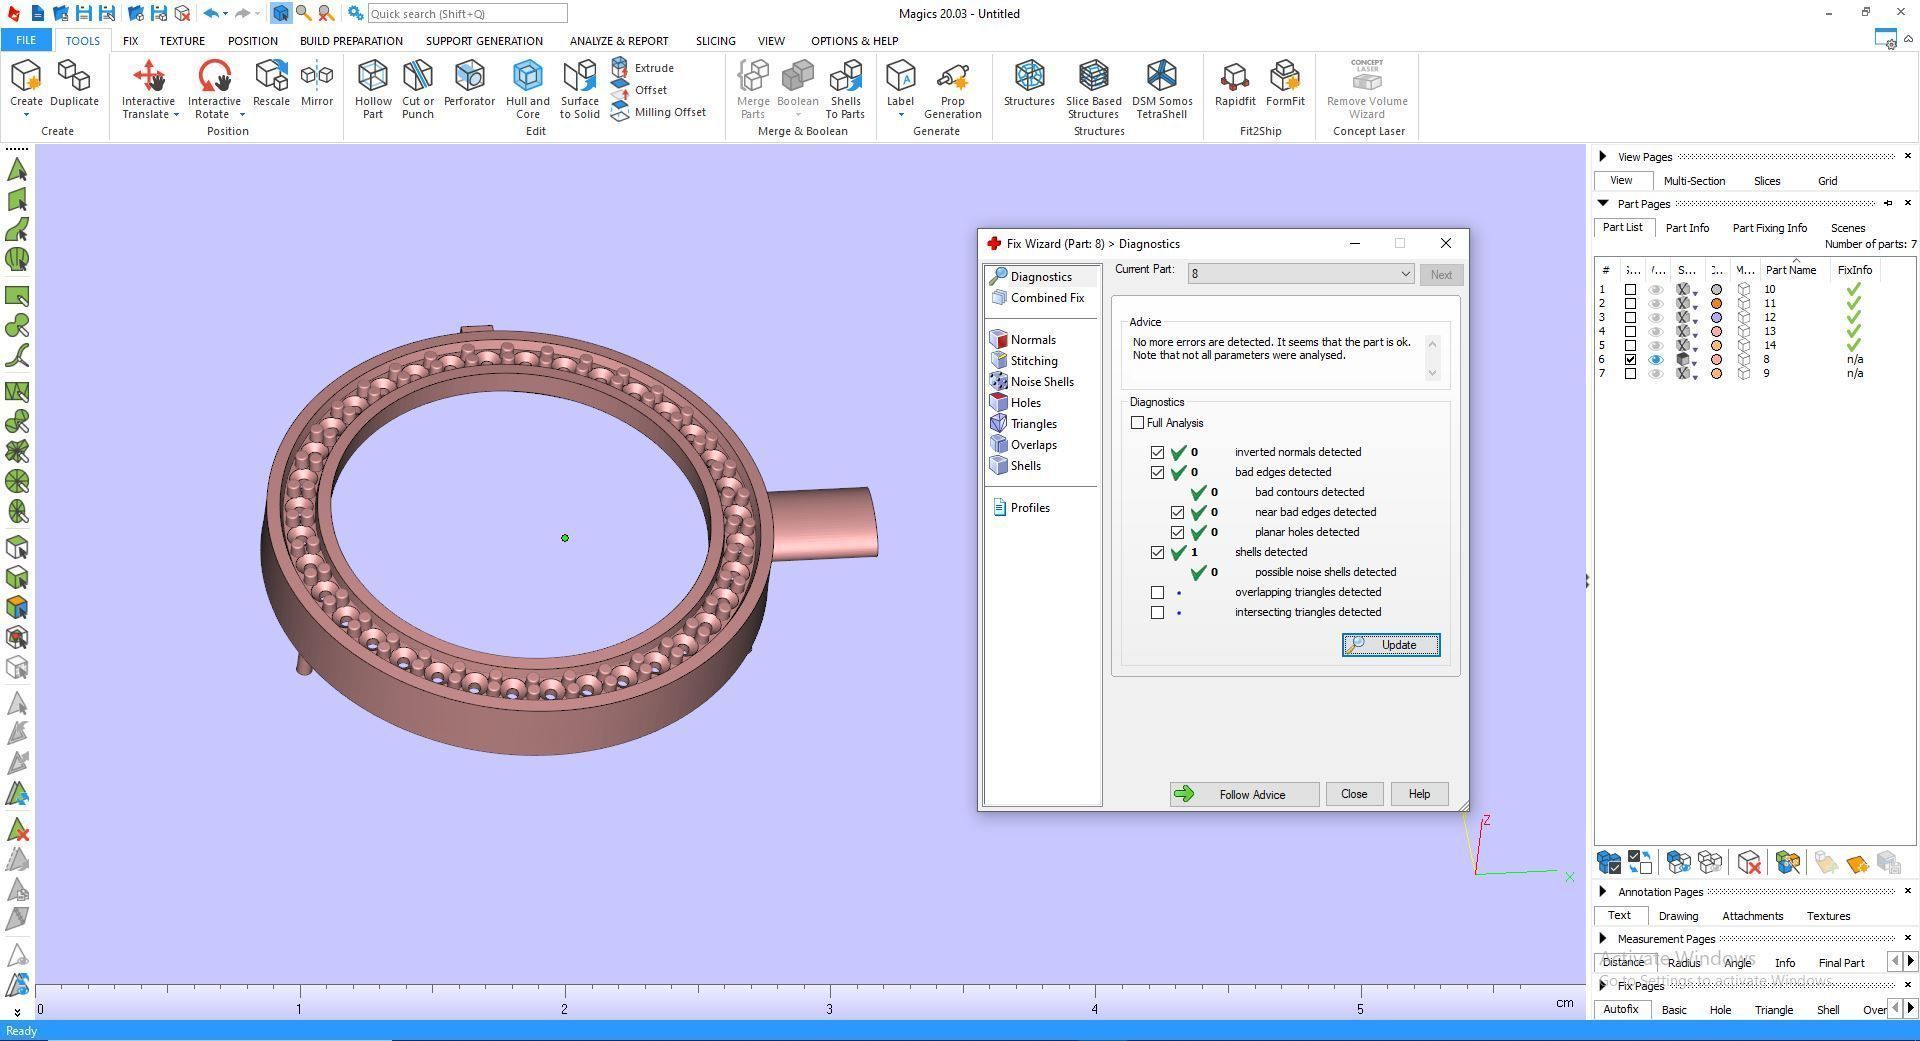Viewport: 1920px width, 1041px height.
Task: Toggle near bad edges detected checkbox
Action: point(1178,512)
